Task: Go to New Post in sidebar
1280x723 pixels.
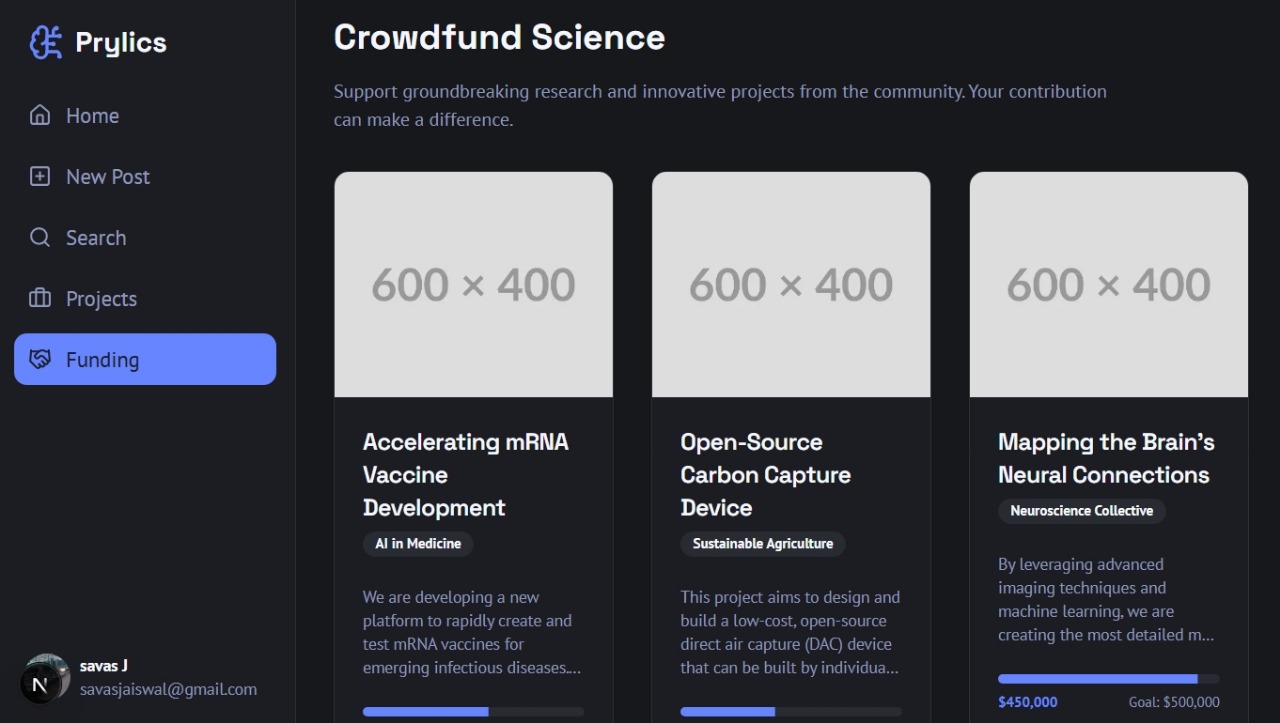Action: (107, 177)
